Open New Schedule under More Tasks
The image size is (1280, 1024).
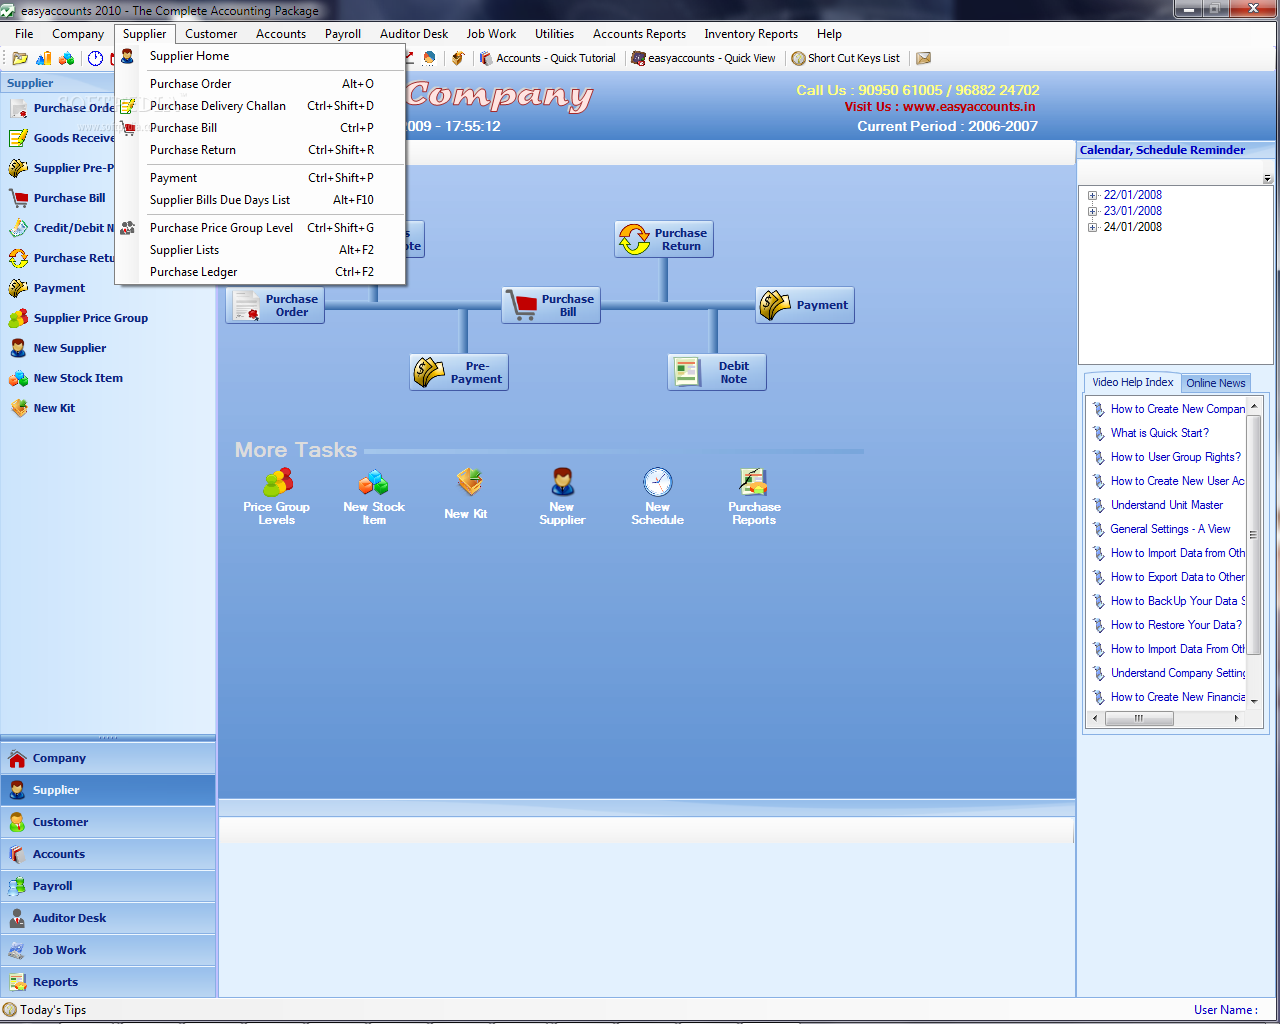tap(658, 496)
